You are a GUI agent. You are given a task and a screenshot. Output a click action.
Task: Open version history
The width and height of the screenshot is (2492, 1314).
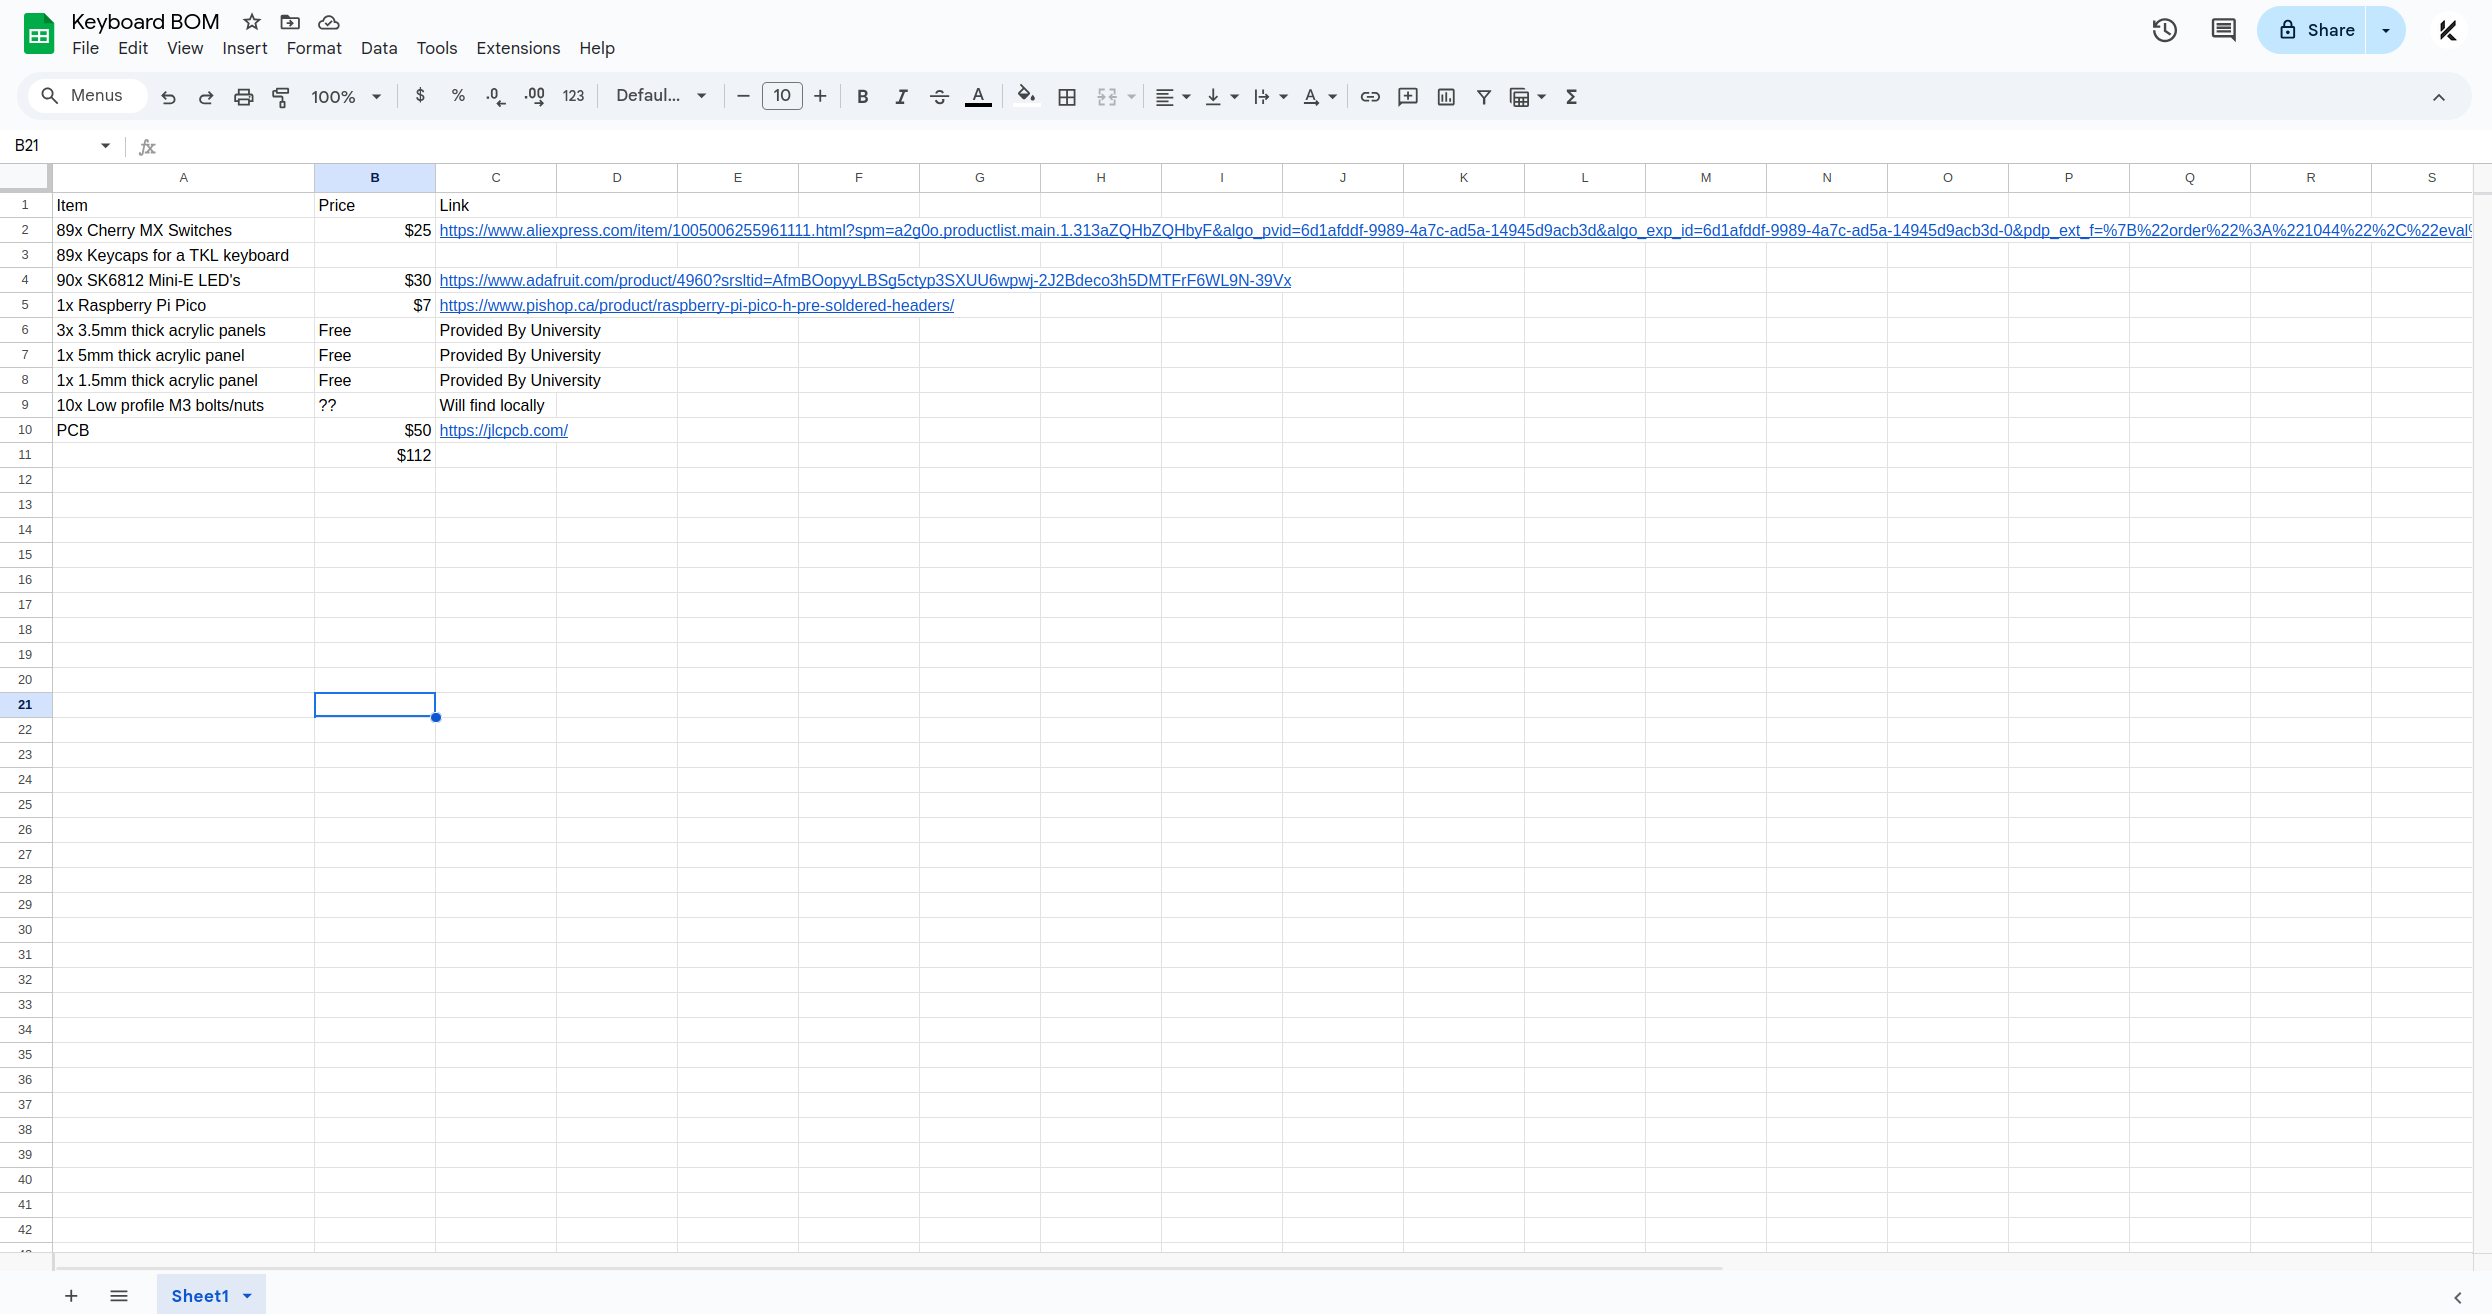tap(2164, 30)
